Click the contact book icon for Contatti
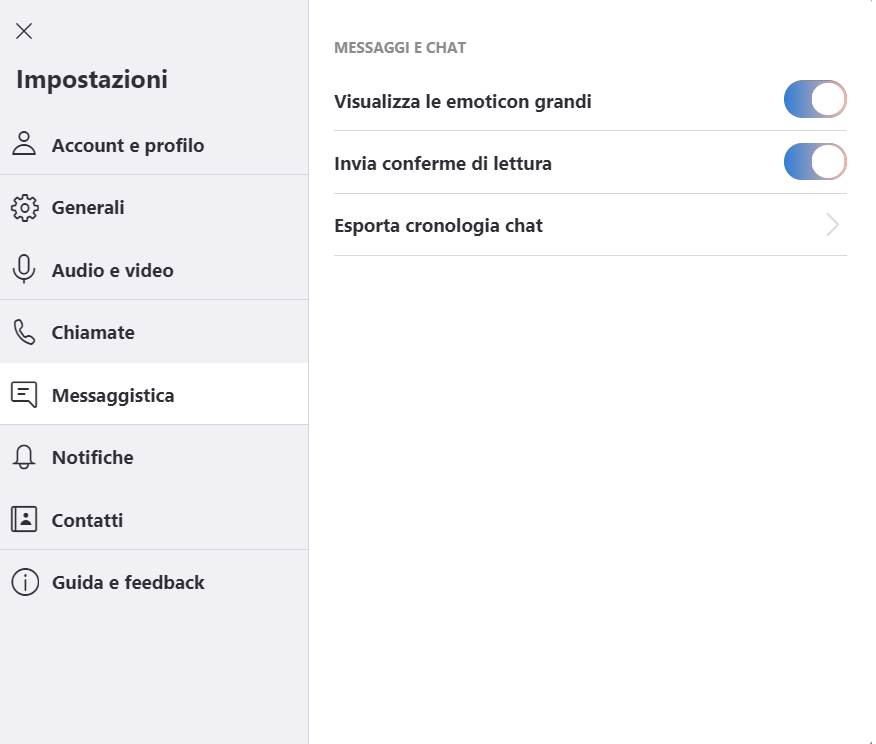The height and width of the screenshot is (744, 876). tap(24, 519)
